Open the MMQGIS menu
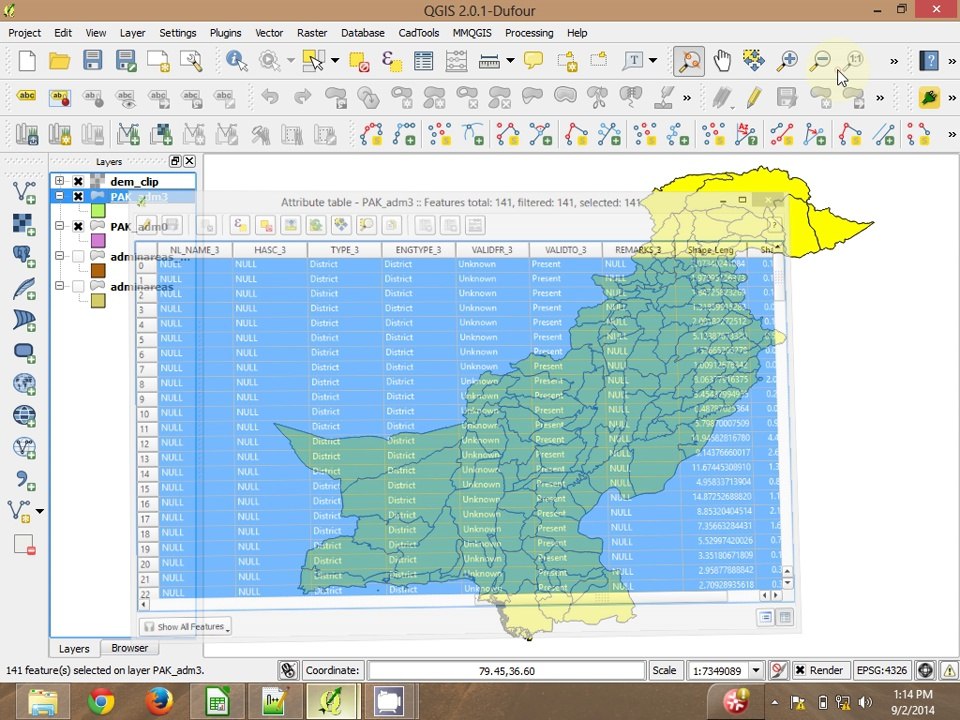The width and height of the screenshot is (960, 720). [x=471, y=33]
